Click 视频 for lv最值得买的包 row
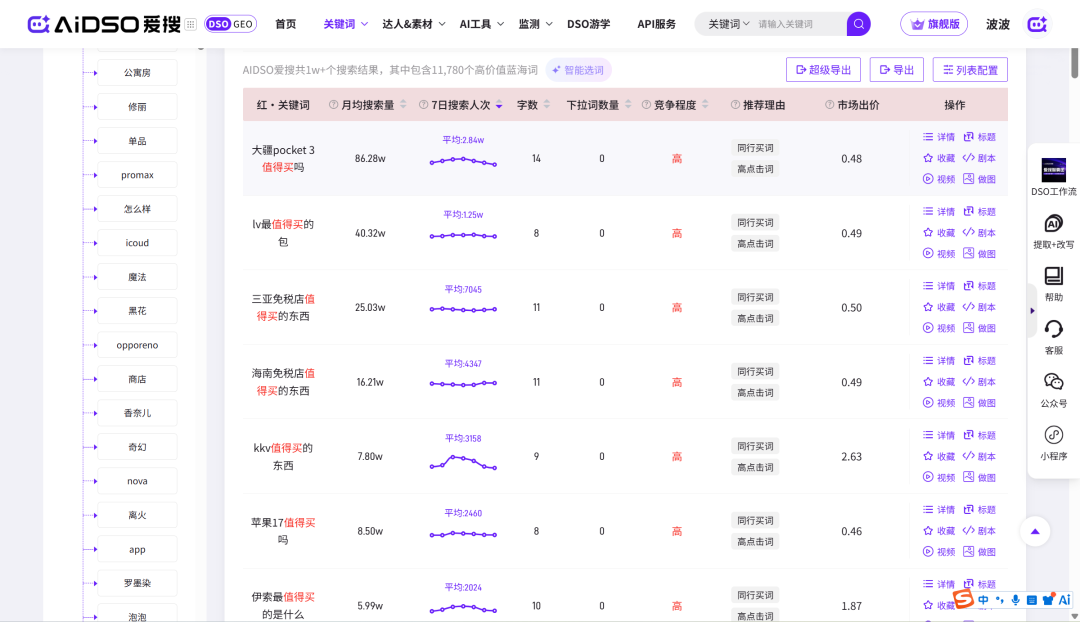The width and height of the screenshot is (1080, 622). [x=938, y=254]
